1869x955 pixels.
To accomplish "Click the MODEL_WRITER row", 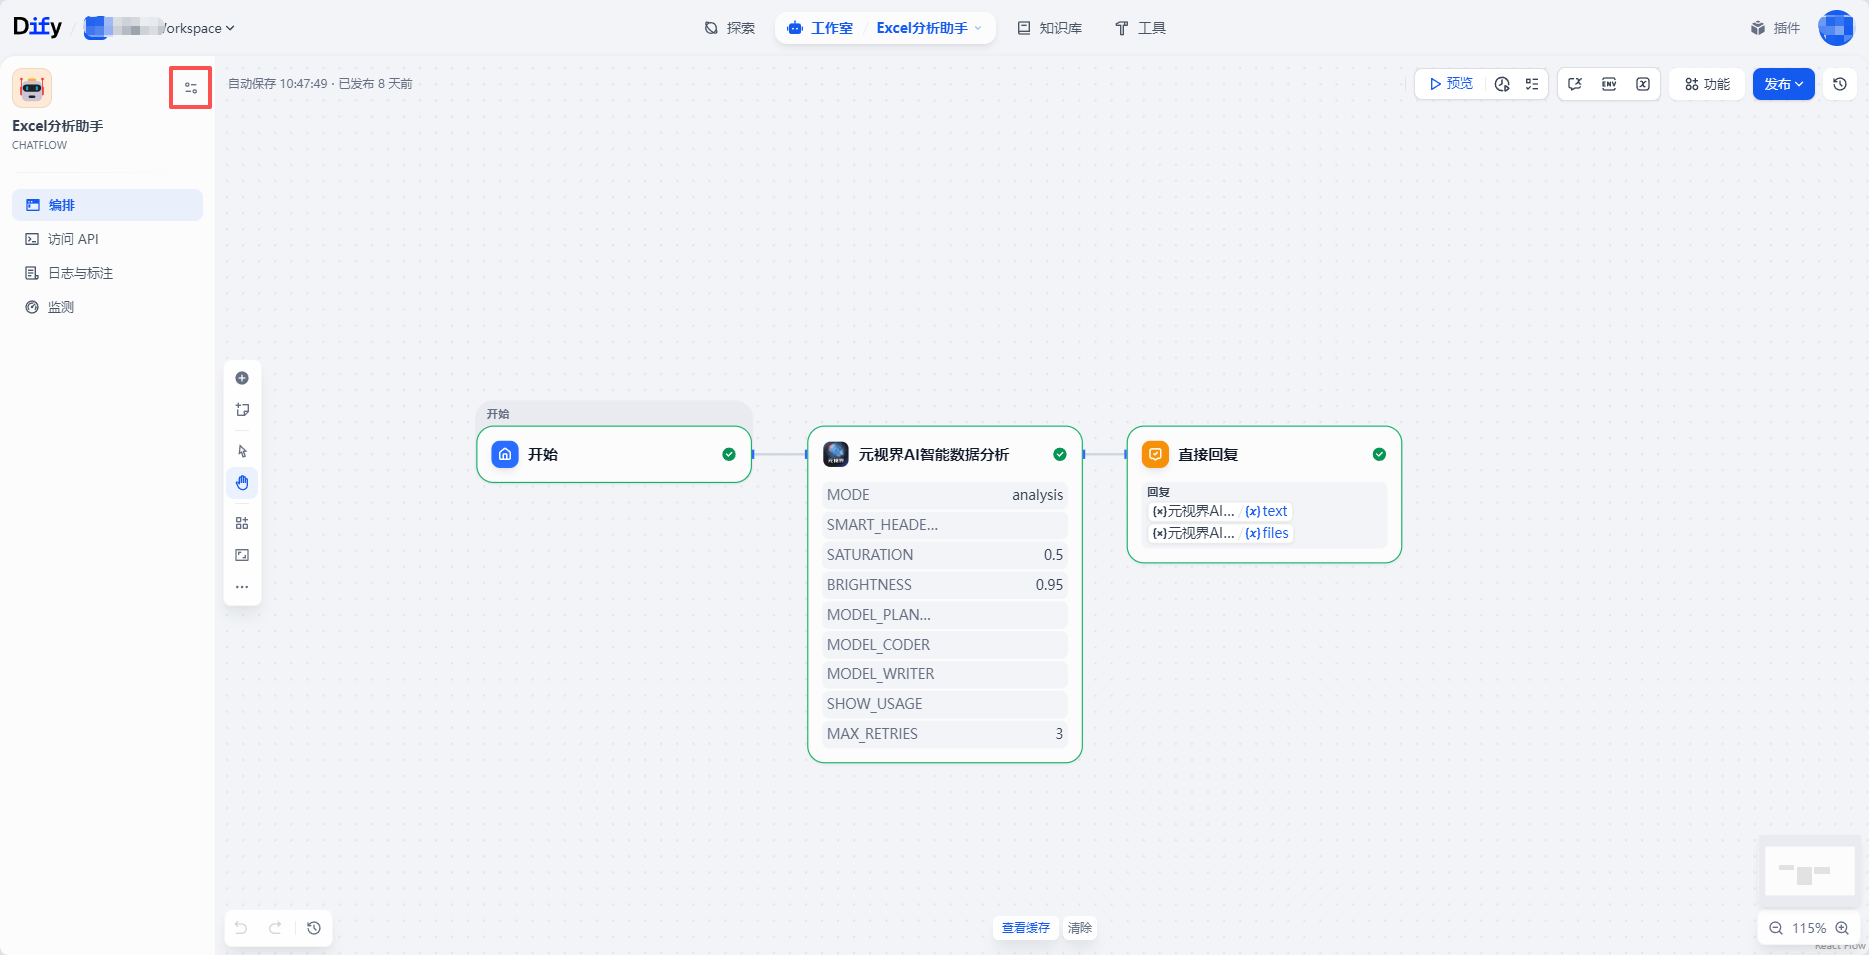I will 945,674.
